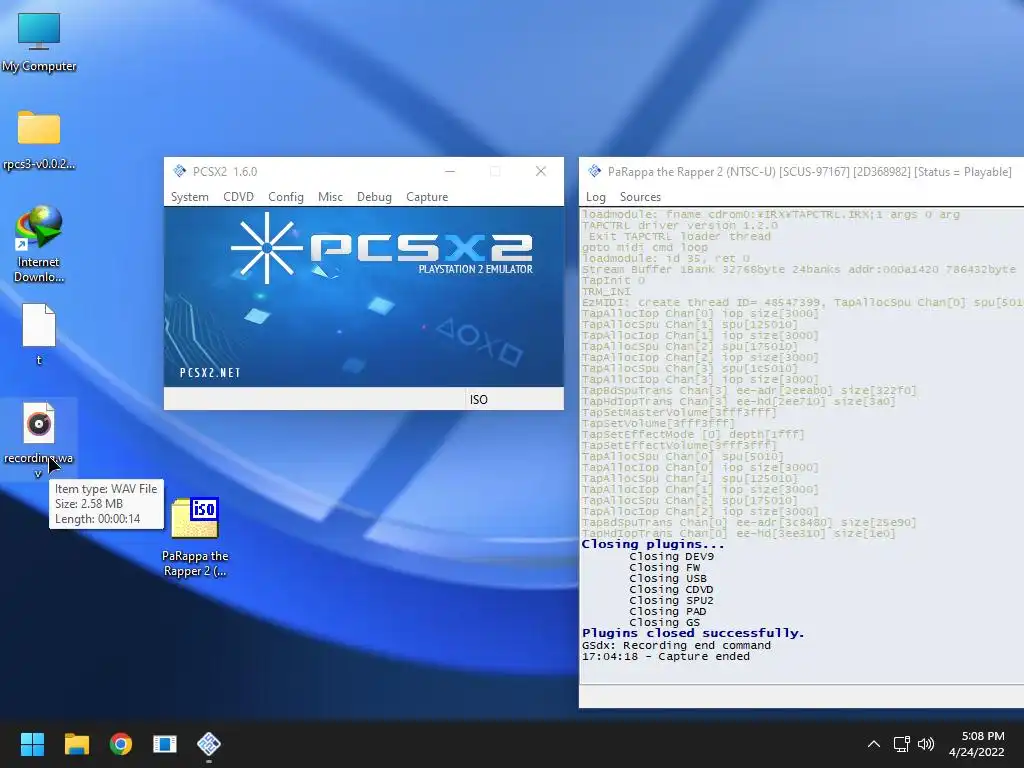1024x768 pixels.
Task: Click the 'Plugins closed successfully.' log line
Action: [693, 633]
